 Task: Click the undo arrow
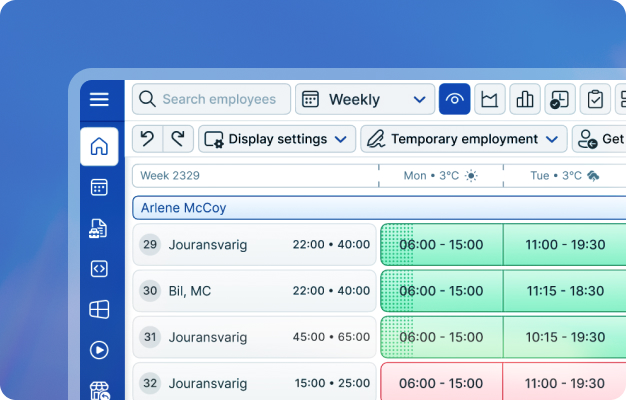tap(148, 139)
